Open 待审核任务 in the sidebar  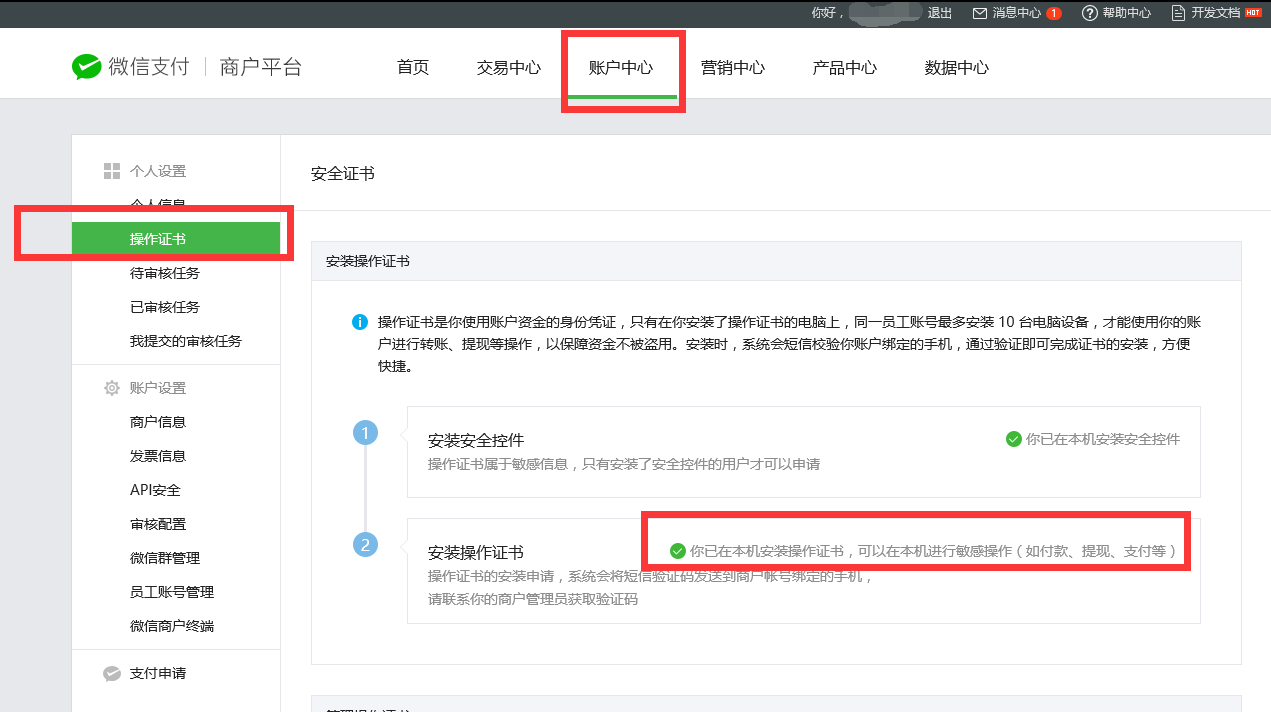pyautogui.click(x=165, y=273)
